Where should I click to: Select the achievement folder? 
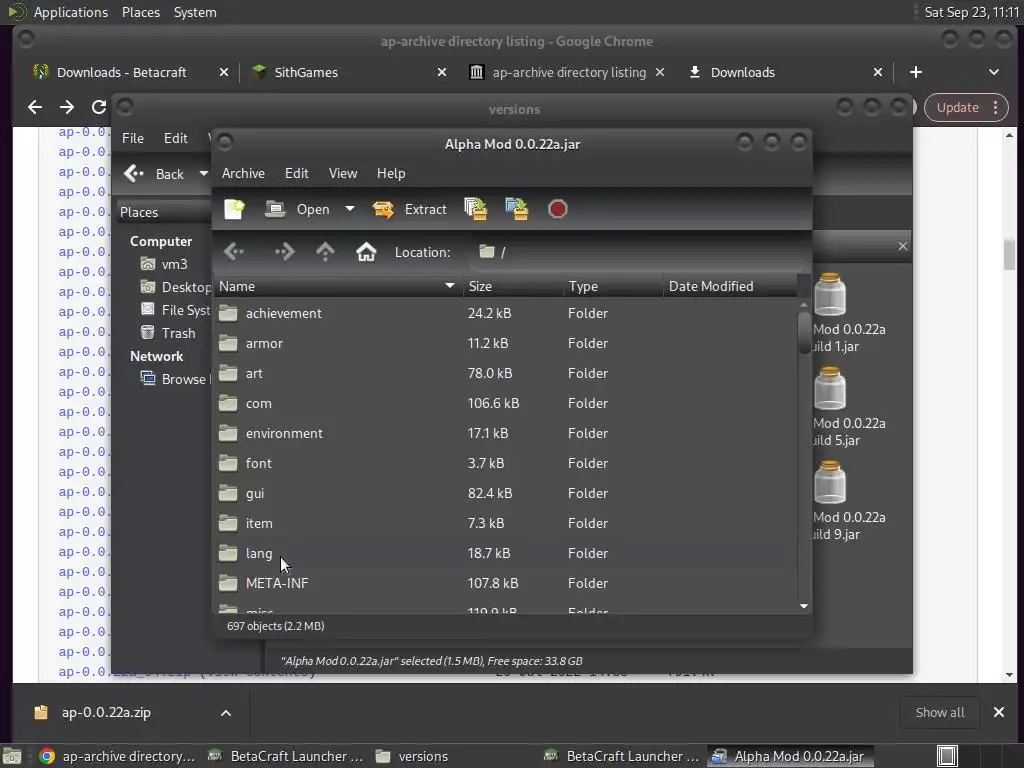click(x=505, y=313)
